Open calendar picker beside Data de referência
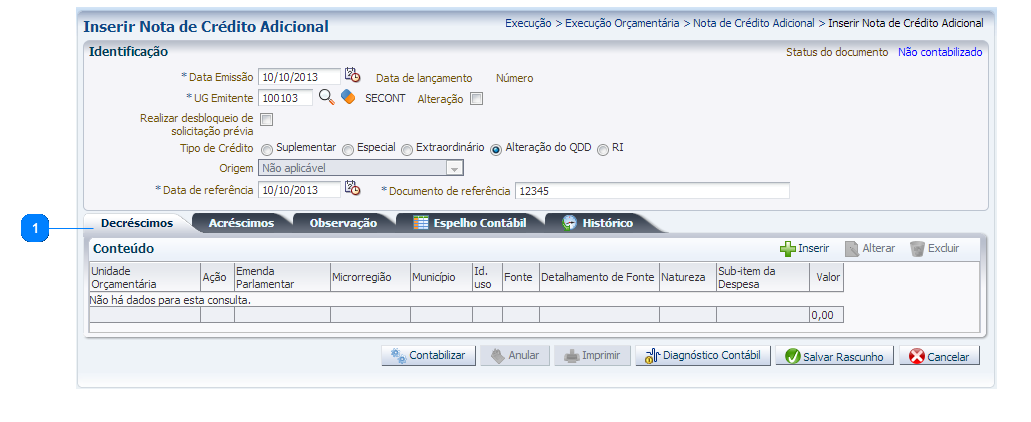The width and height of the screenshot is (1031, 422). click(352, 188)
